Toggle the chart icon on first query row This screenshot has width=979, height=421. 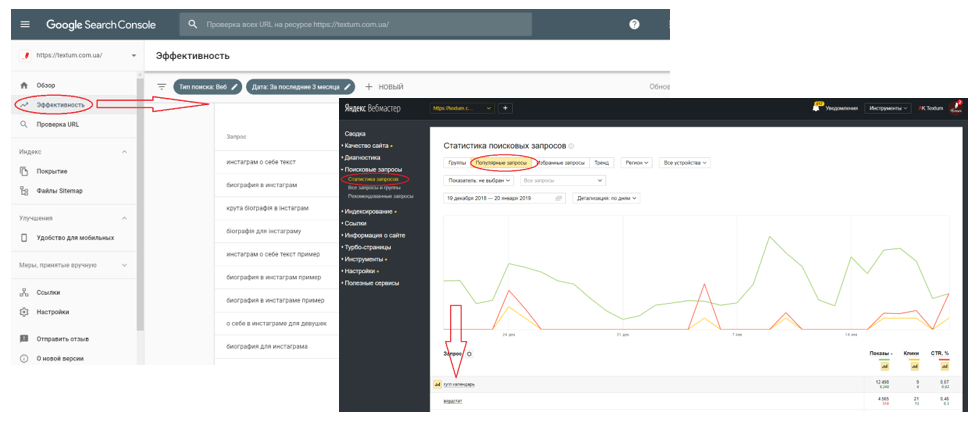coord(438,384)
